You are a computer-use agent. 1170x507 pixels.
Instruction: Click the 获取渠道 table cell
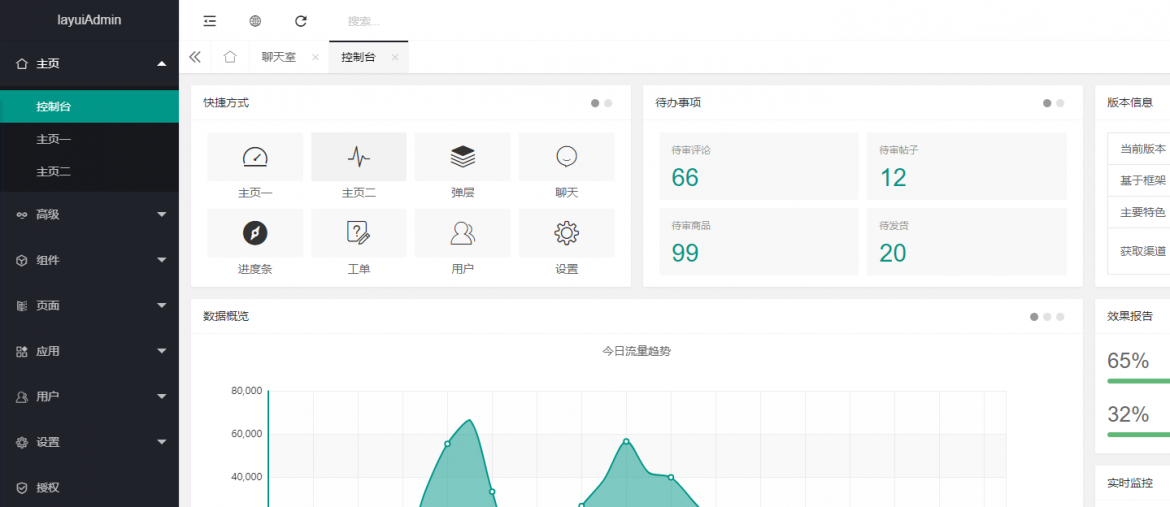pos(1139,251)
